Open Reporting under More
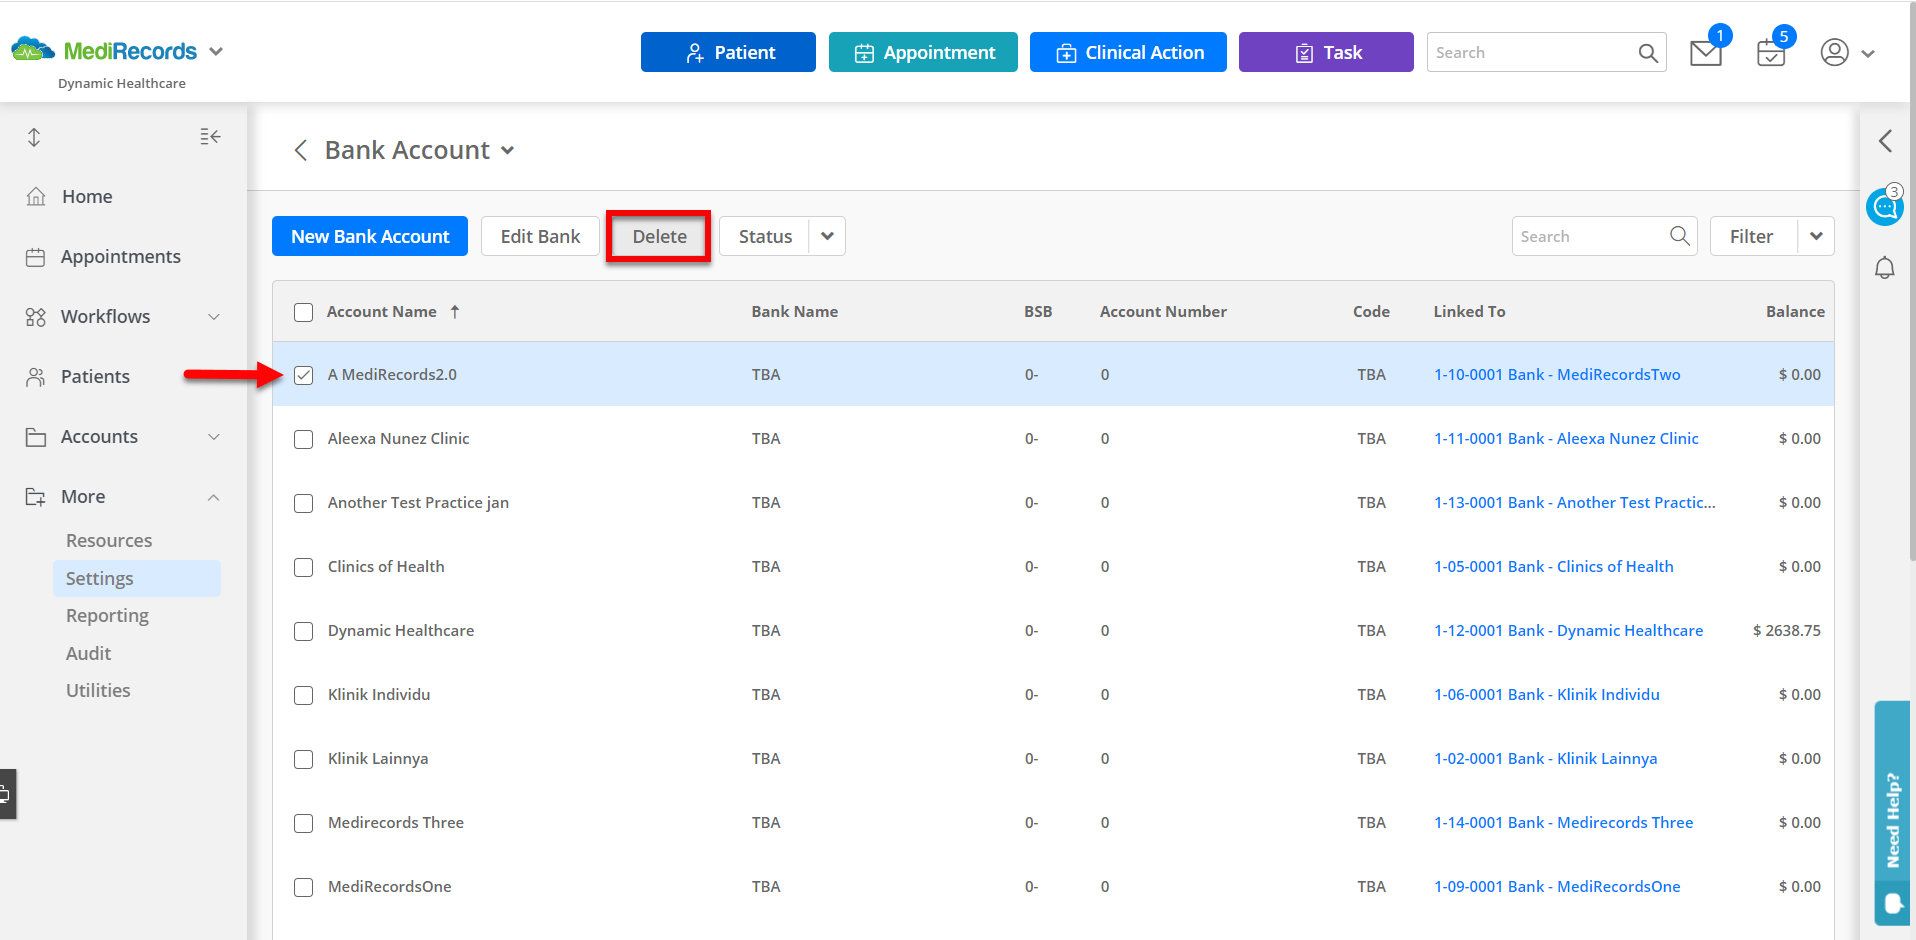Viewport: 1916px width, 940px height. (107, 616)
